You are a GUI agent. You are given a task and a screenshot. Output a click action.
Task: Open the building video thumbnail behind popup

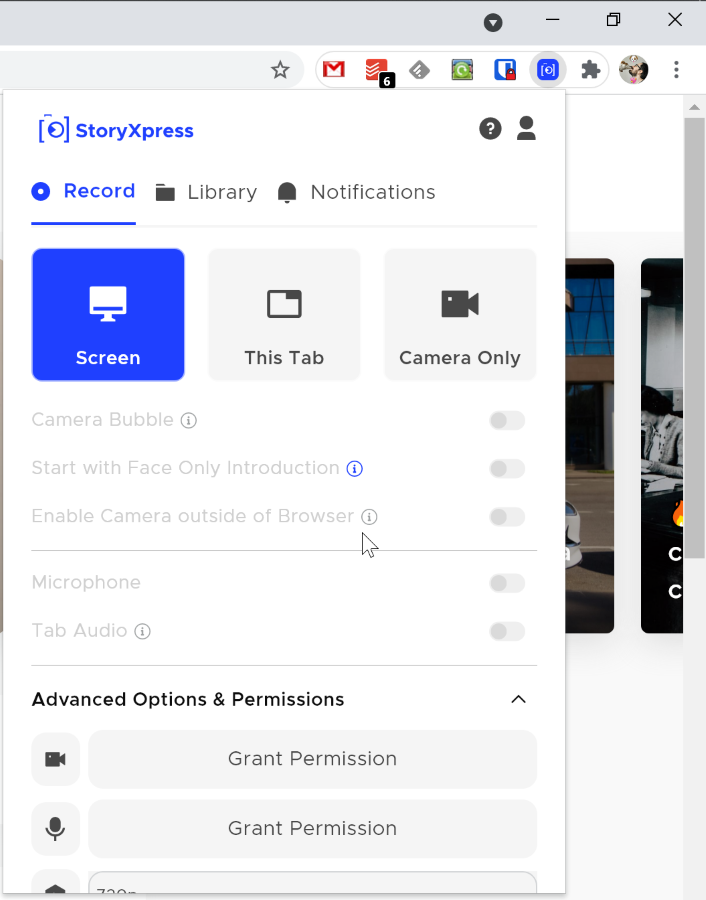point(590,445)
